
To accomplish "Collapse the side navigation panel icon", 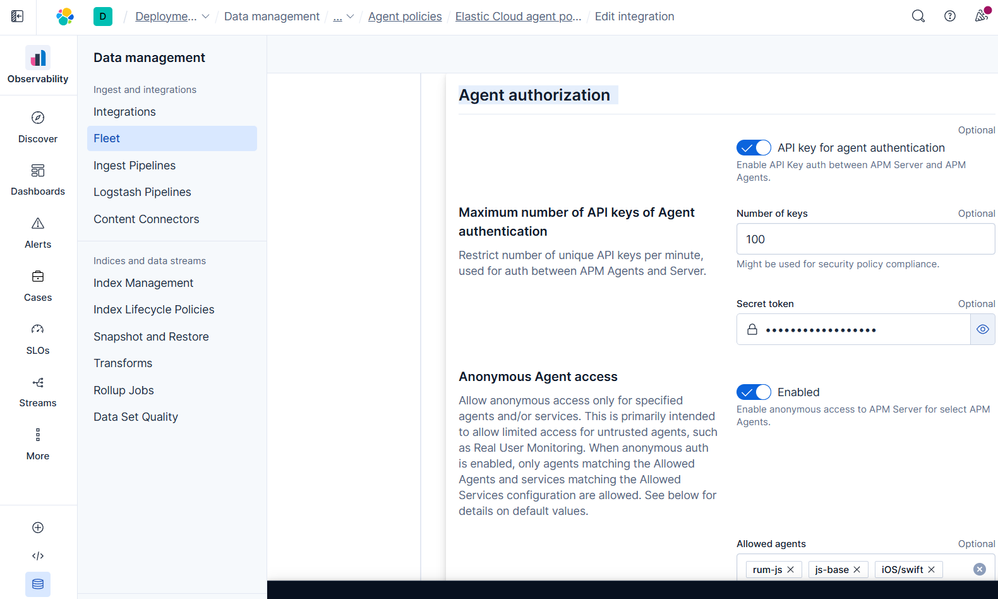I will 17,17.
